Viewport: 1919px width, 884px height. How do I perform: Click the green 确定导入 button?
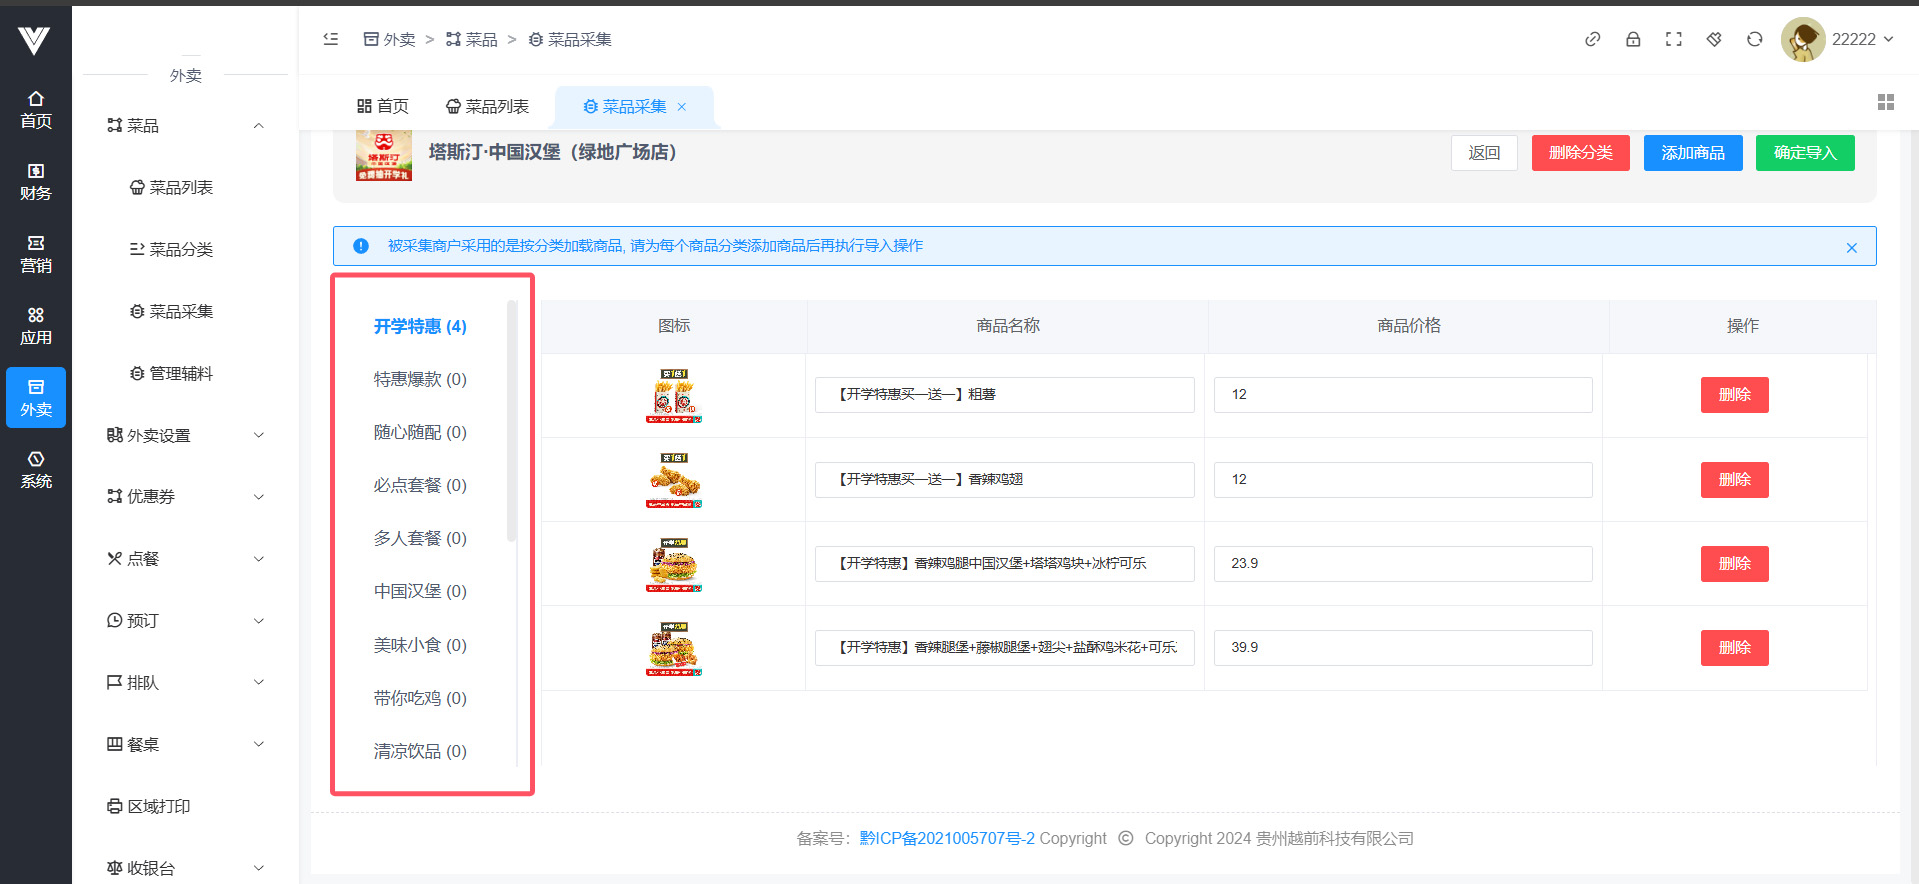point(1804,153)
